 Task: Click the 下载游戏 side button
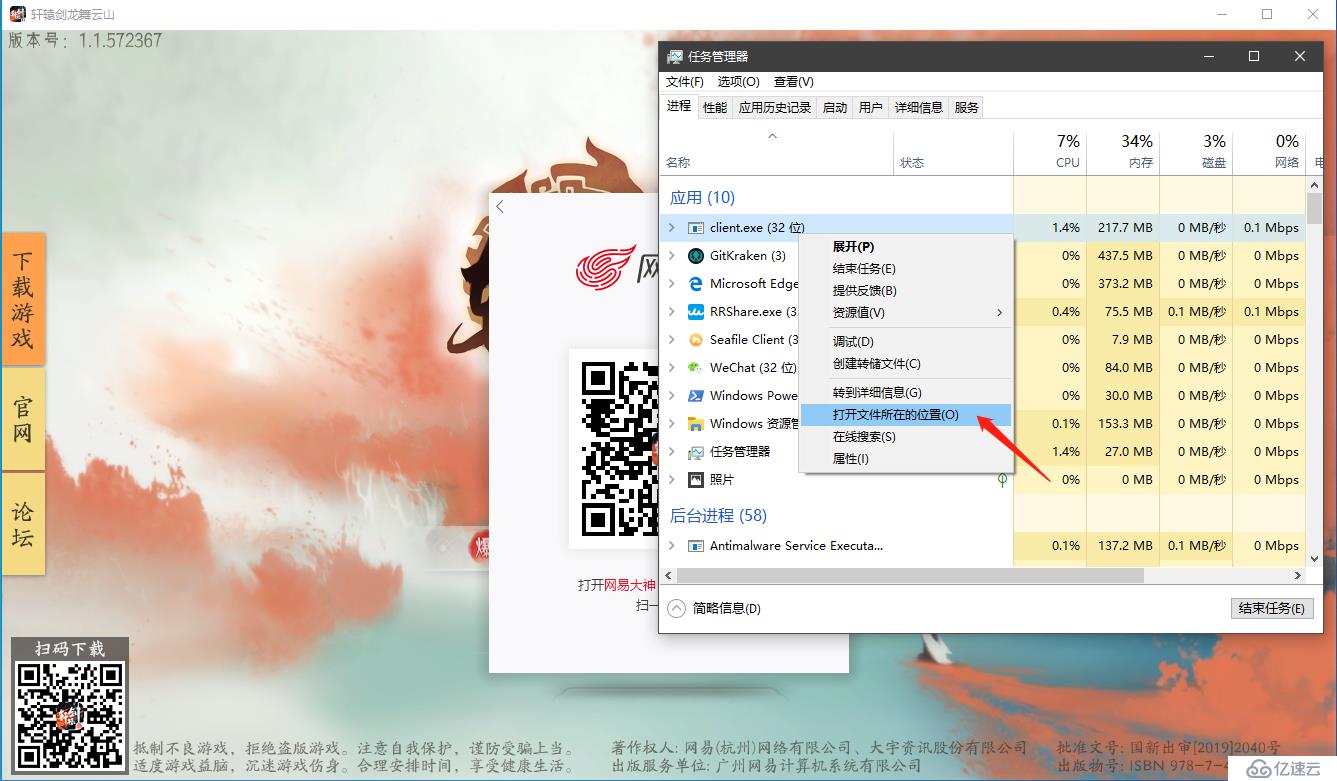(x=23, y=299)
